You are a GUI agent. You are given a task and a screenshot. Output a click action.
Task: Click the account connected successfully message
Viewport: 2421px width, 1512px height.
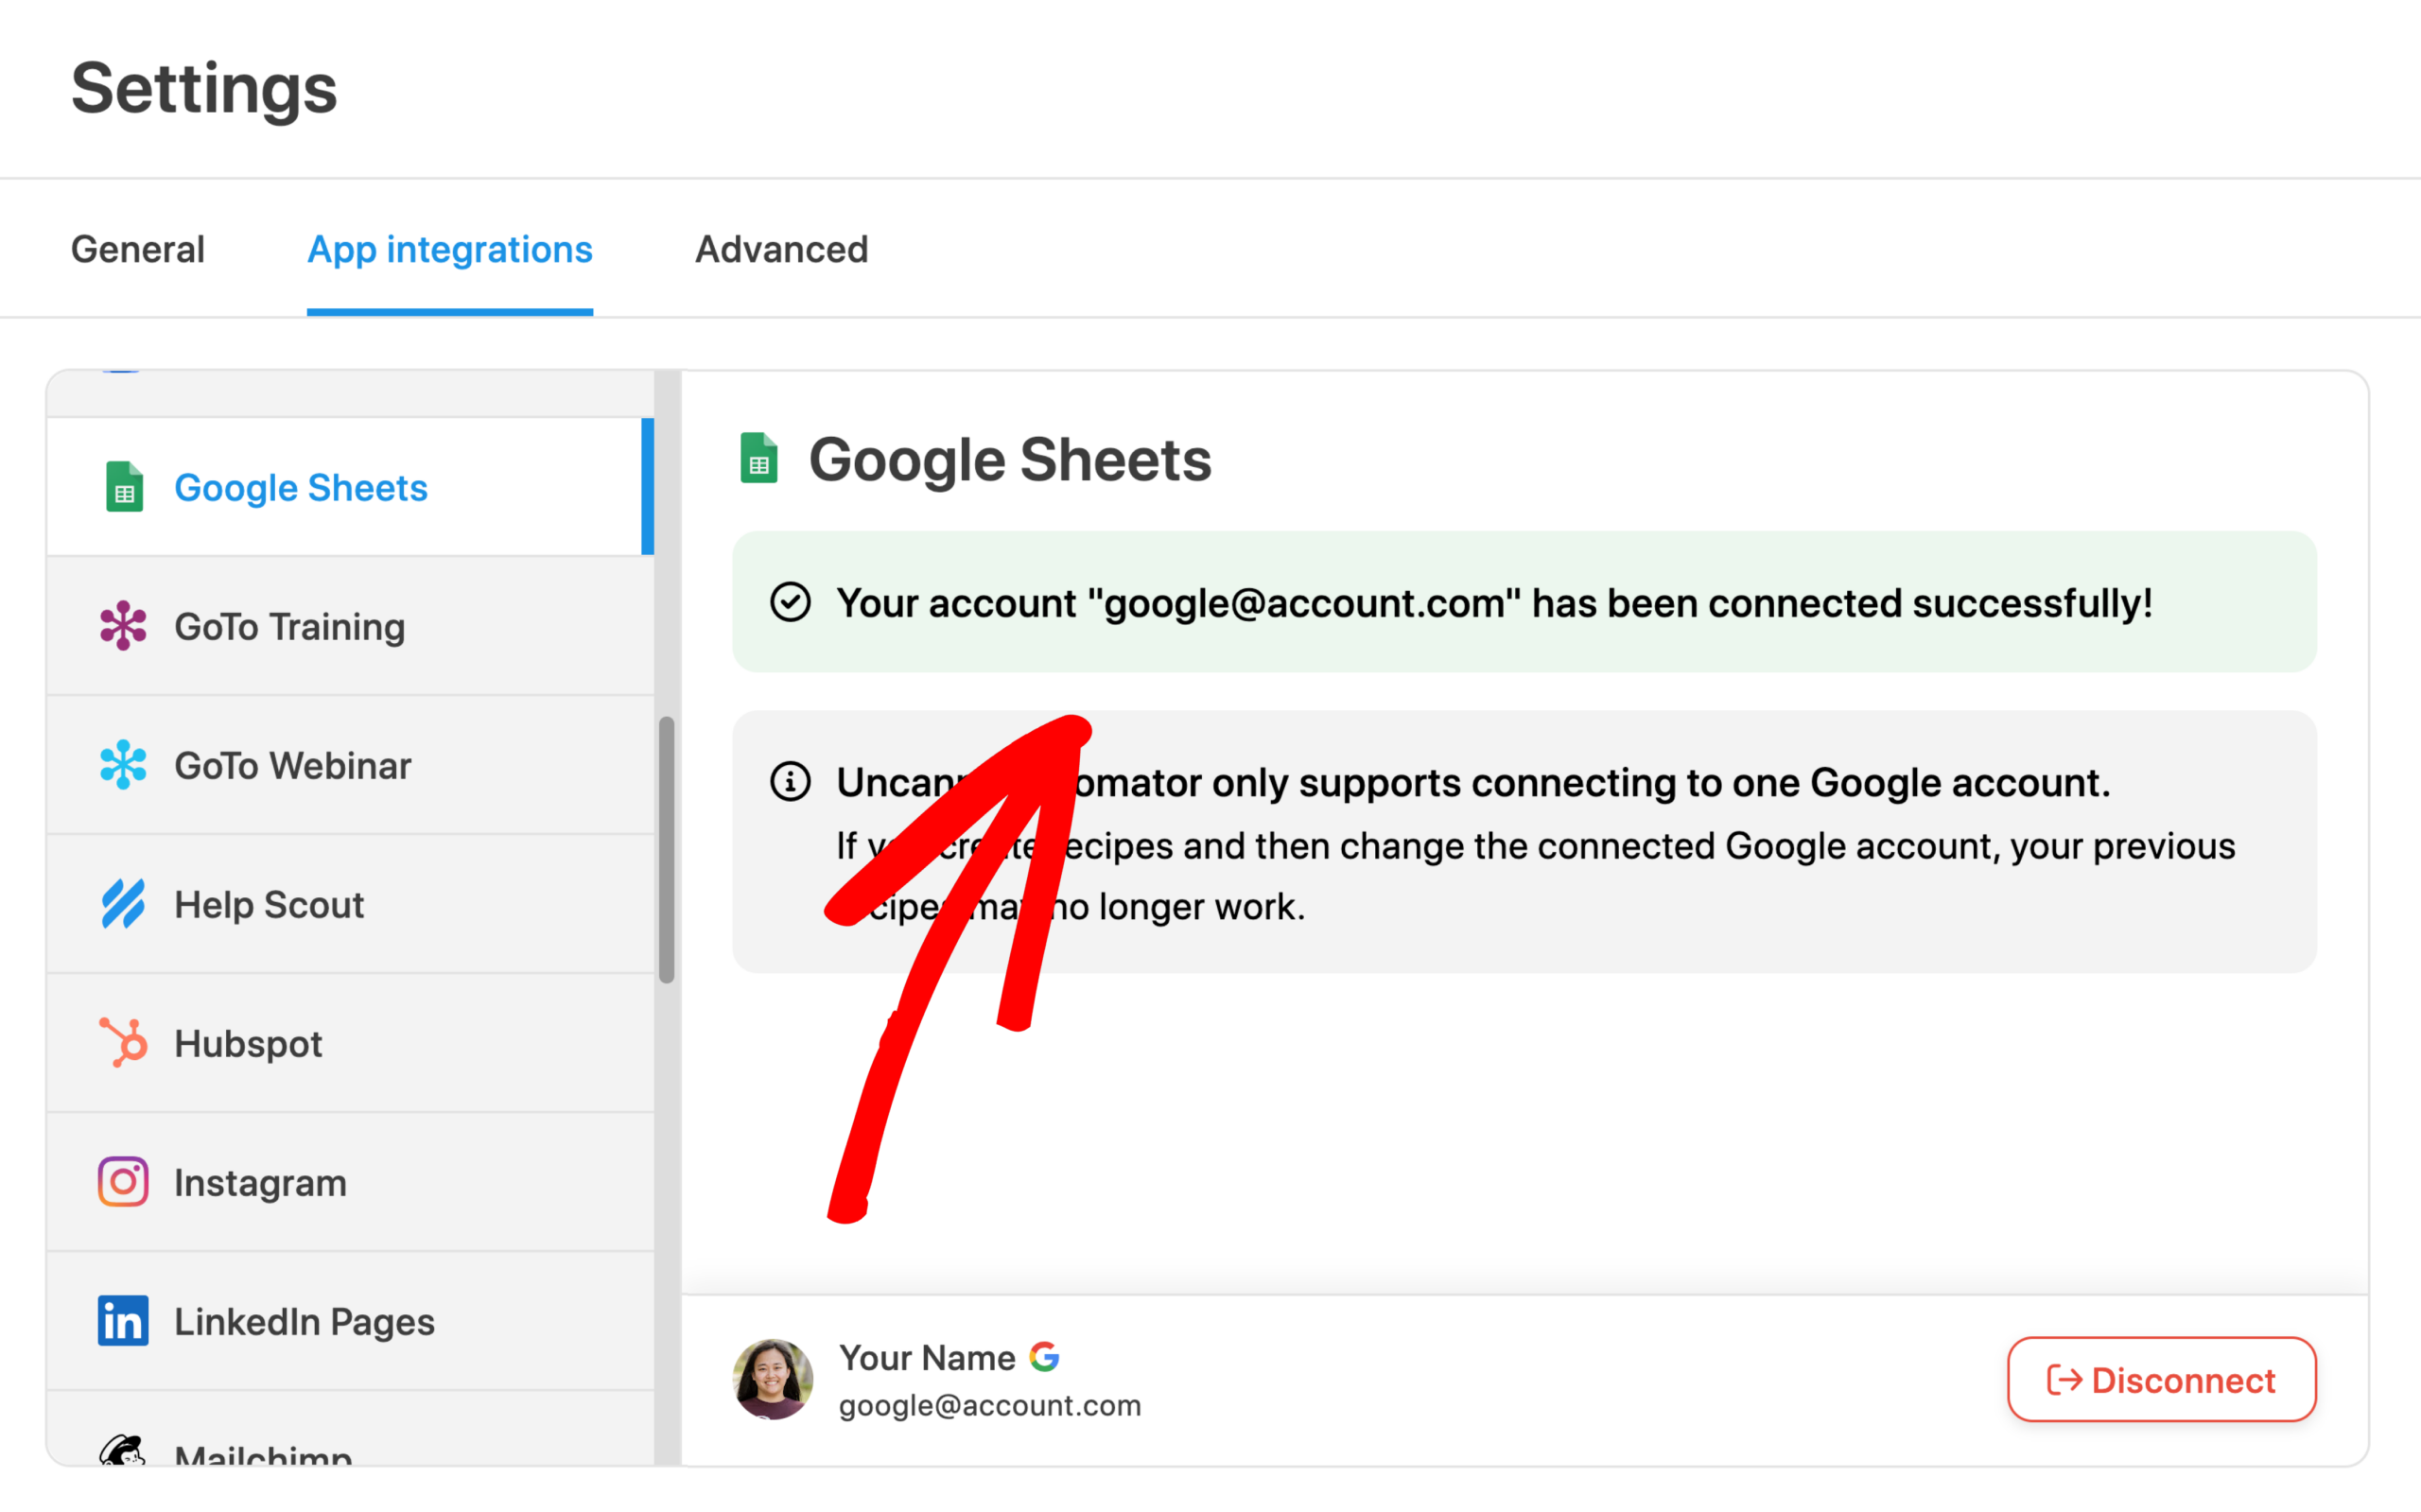pos(1494,603)
